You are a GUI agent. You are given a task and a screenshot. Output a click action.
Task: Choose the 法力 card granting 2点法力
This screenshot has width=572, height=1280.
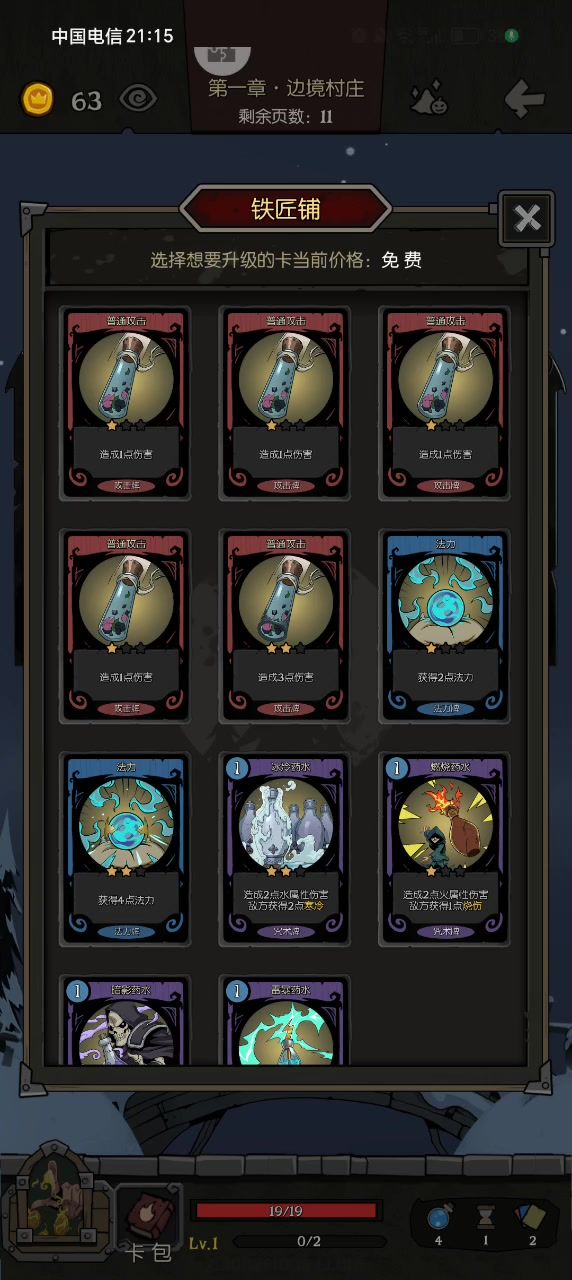[x=445, y=626]
